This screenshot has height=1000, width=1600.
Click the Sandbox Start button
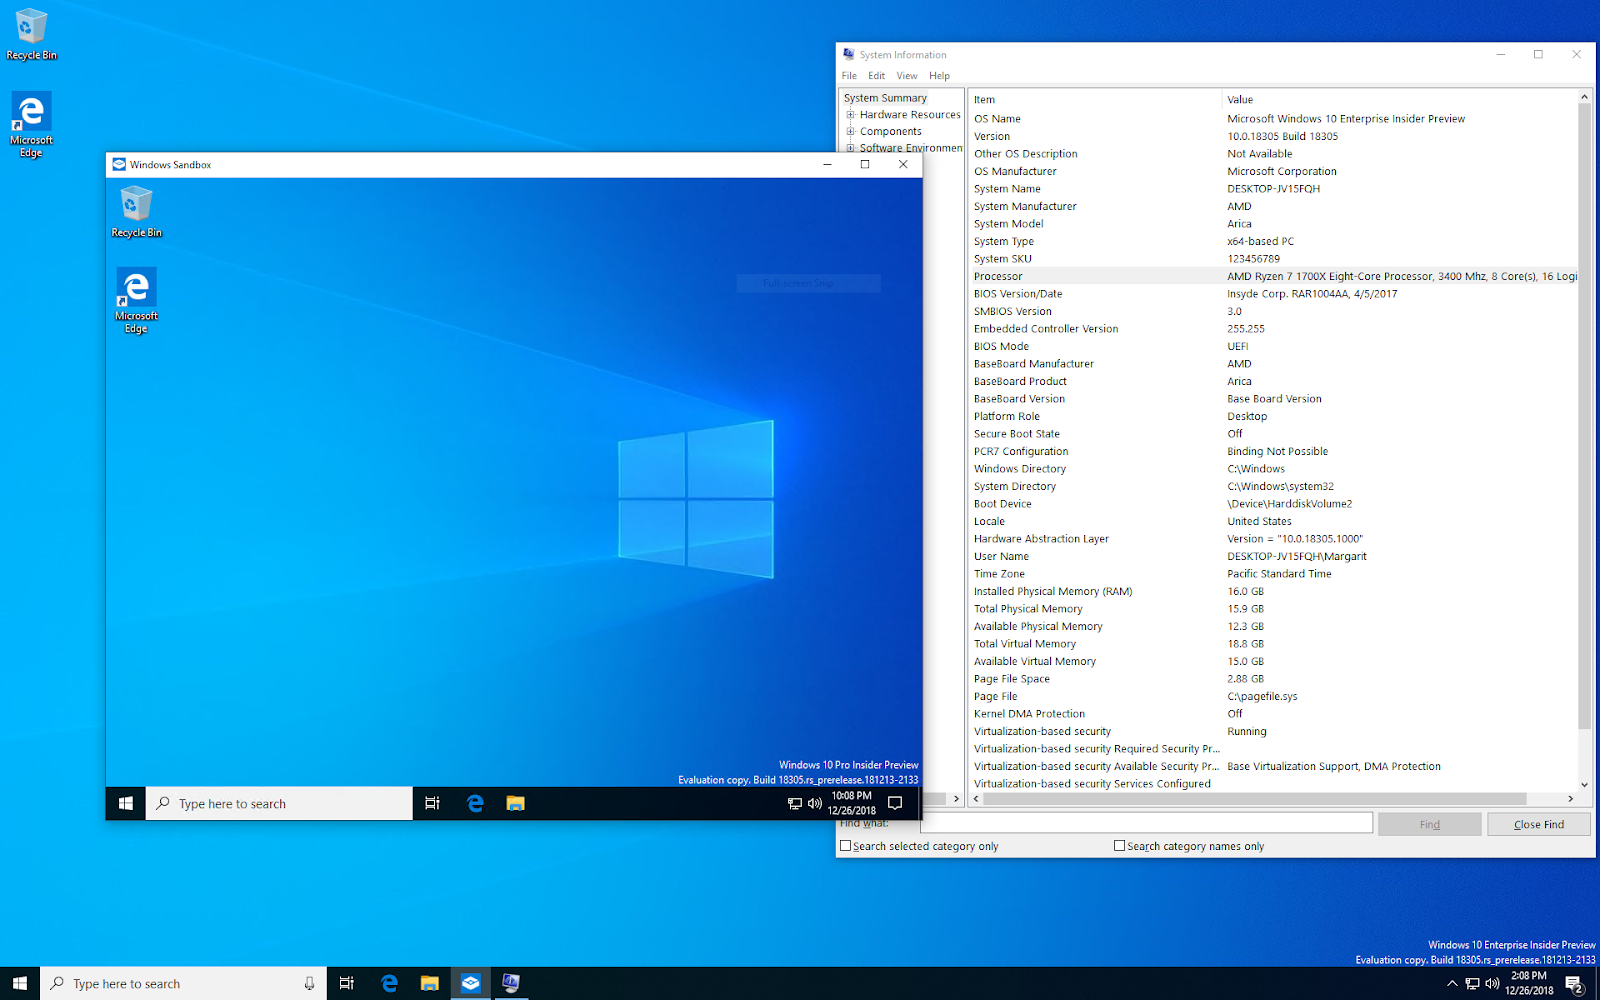126,804
